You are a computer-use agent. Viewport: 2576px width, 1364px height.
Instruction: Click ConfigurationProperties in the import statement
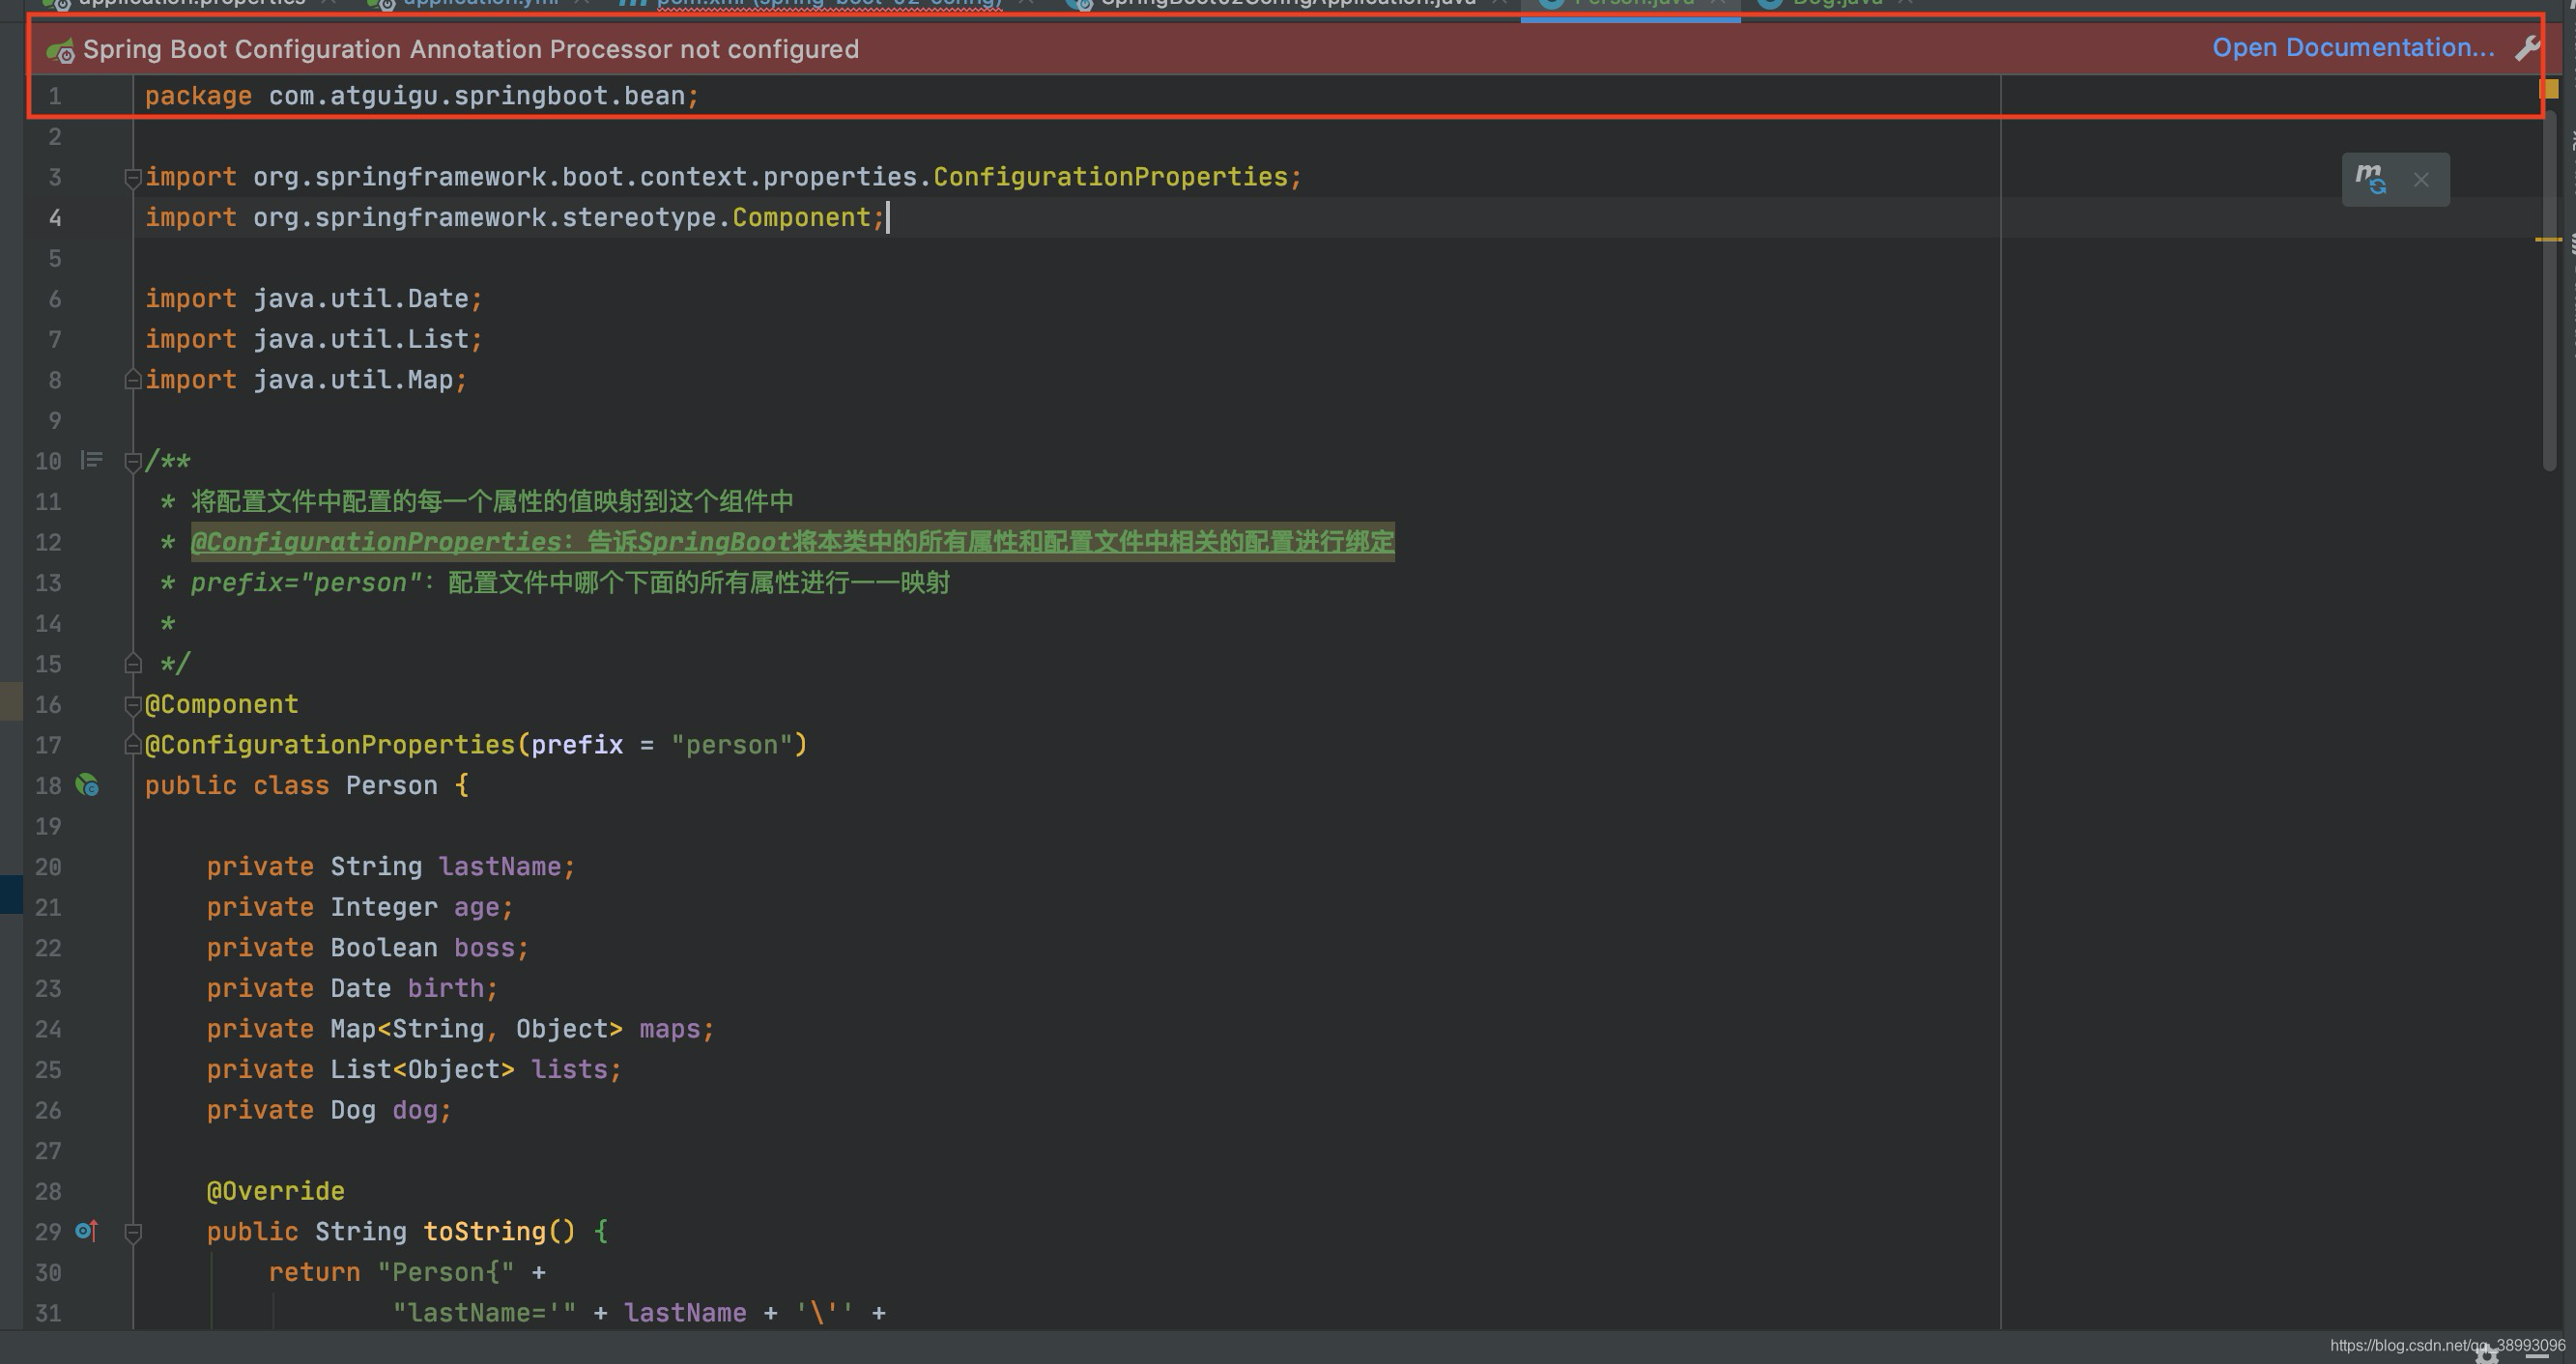tap(1111, 177)
